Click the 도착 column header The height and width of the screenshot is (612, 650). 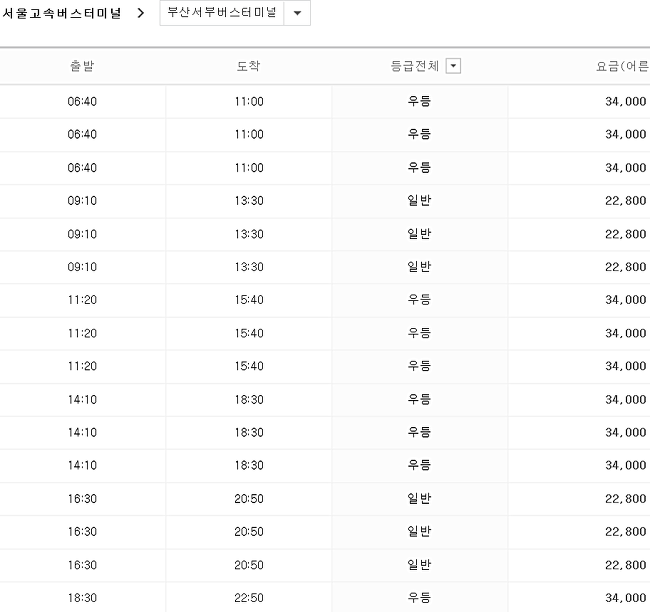coord(248,66)
